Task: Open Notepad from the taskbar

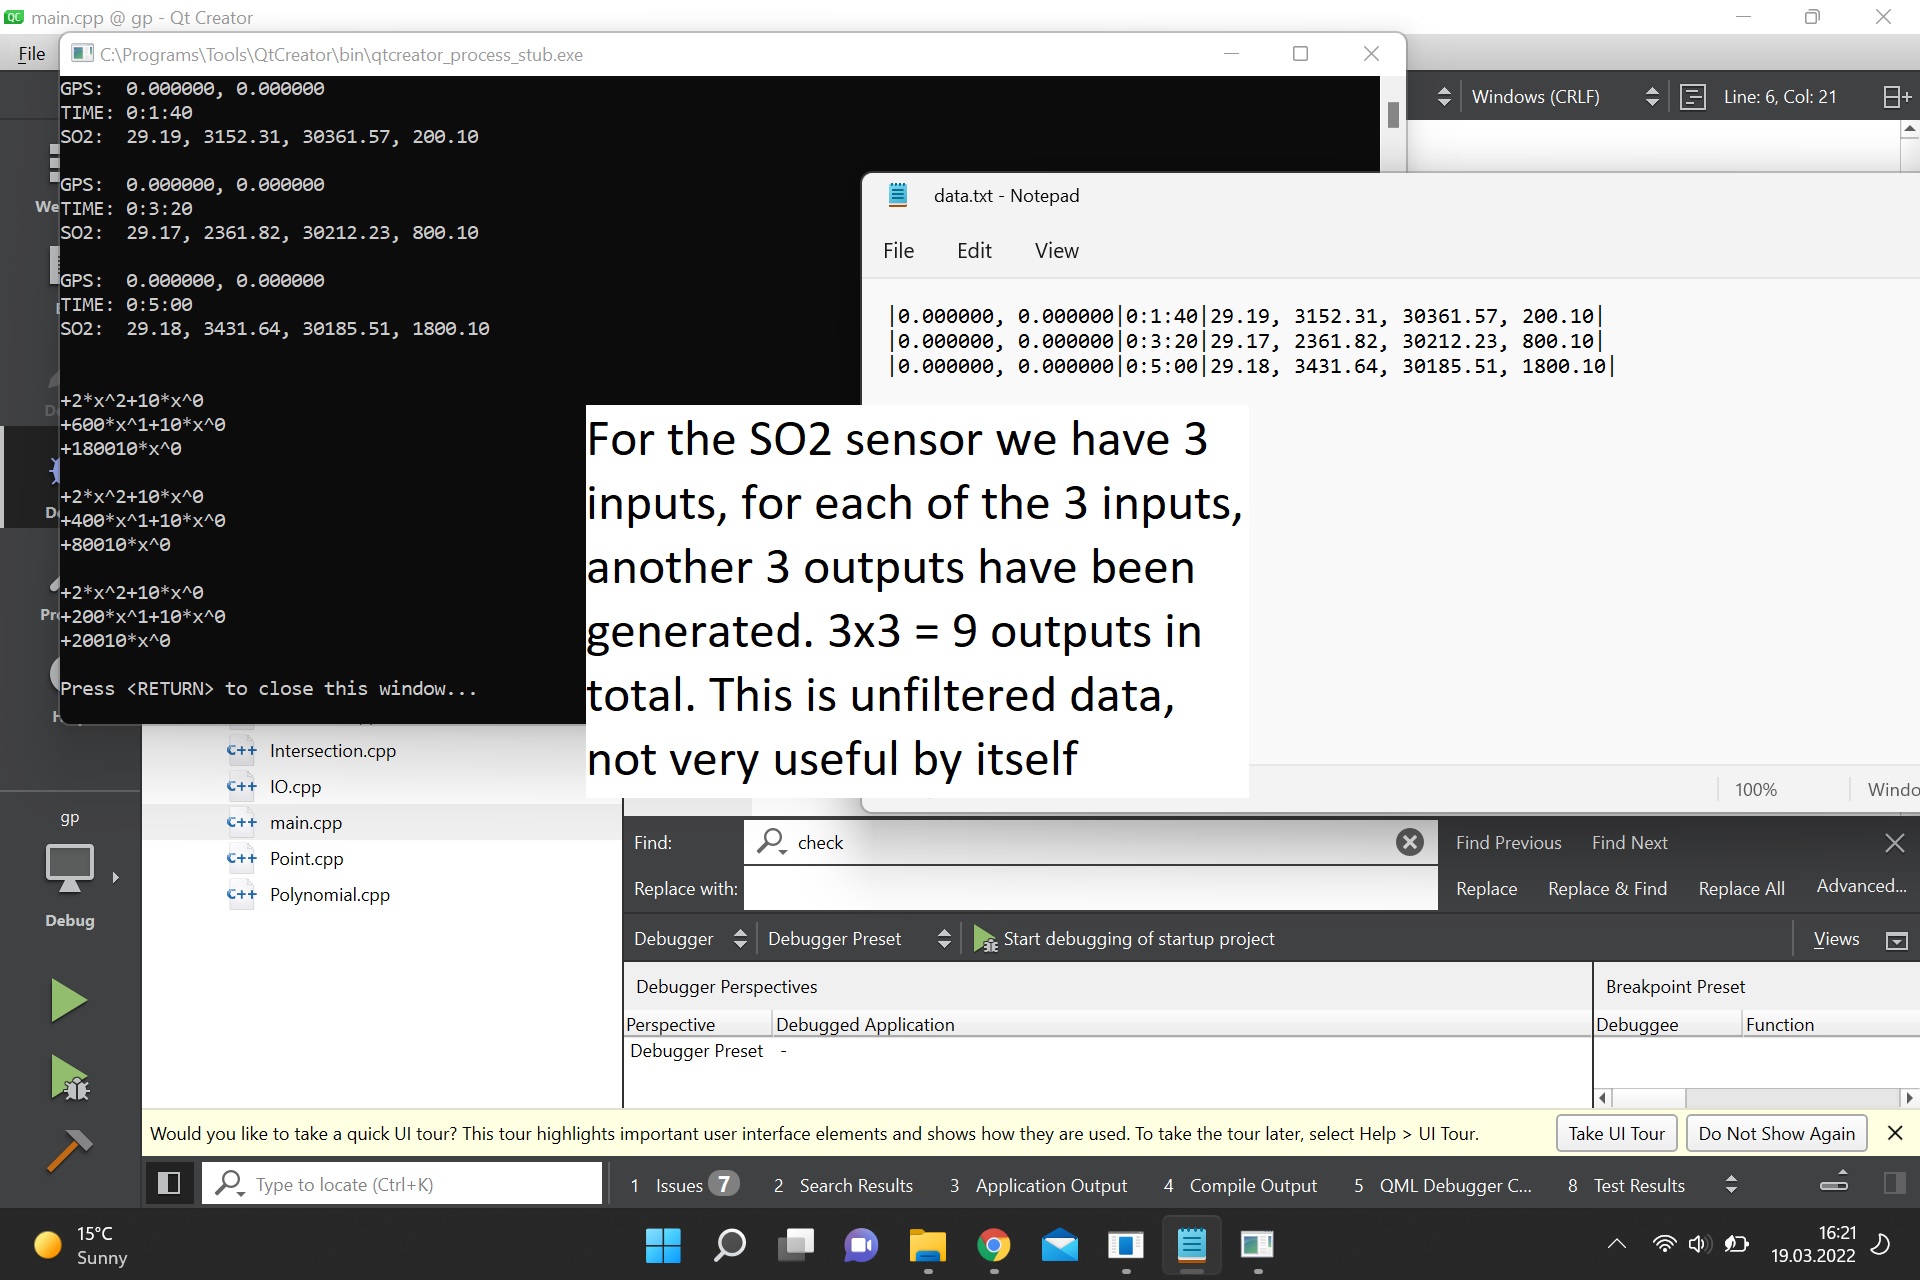Action: coord(1191,1245)
